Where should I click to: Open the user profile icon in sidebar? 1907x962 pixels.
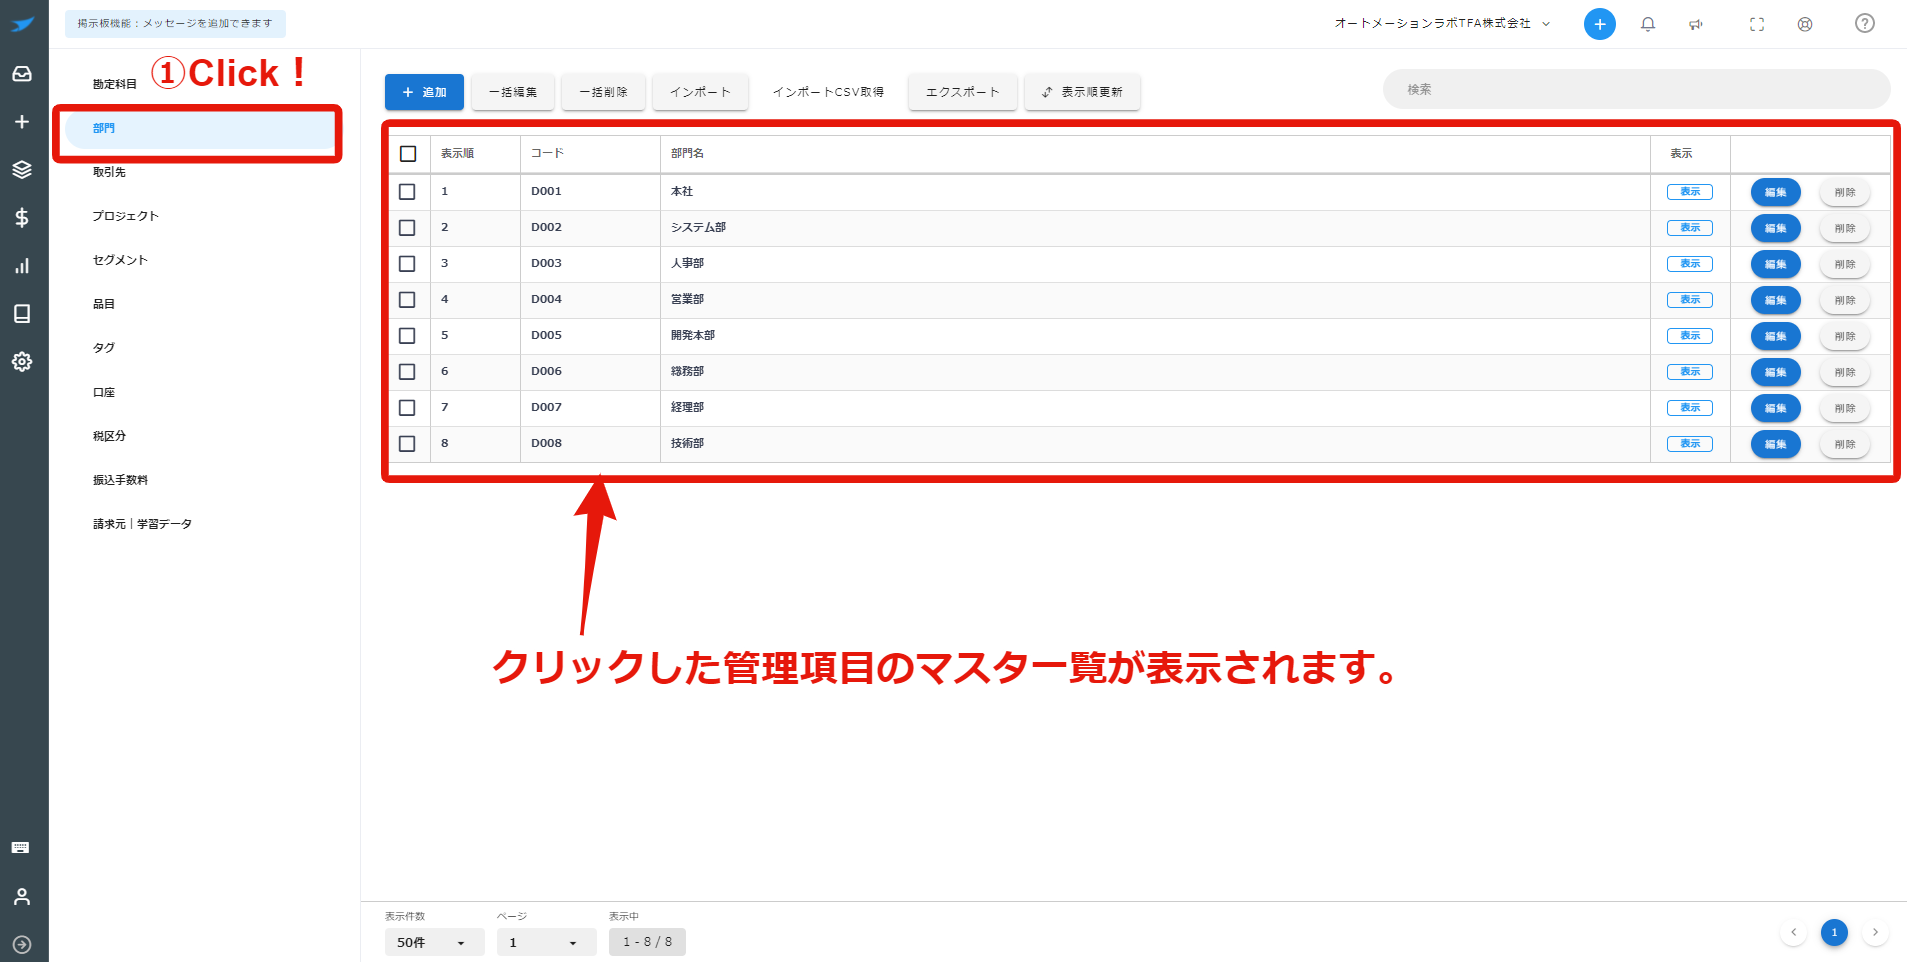coord(22,896)
